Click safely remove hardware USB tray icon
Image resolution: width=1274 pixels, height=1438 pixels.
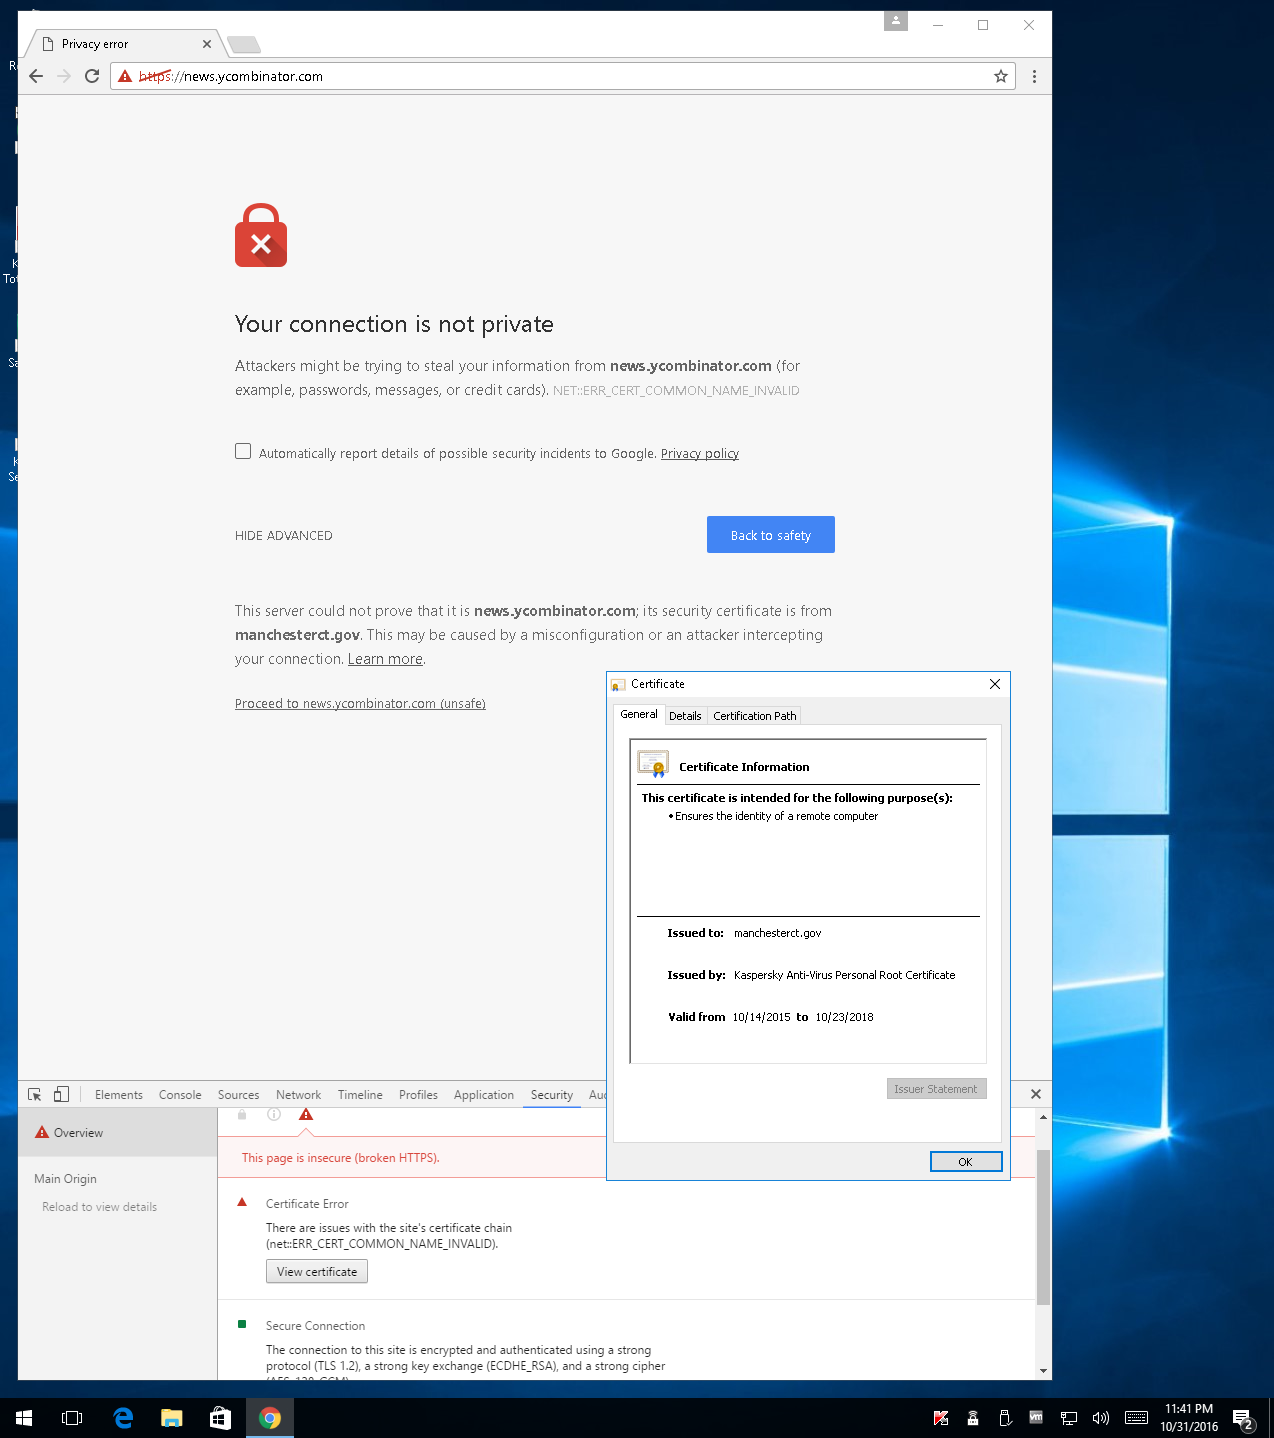coord(1005,1418)
